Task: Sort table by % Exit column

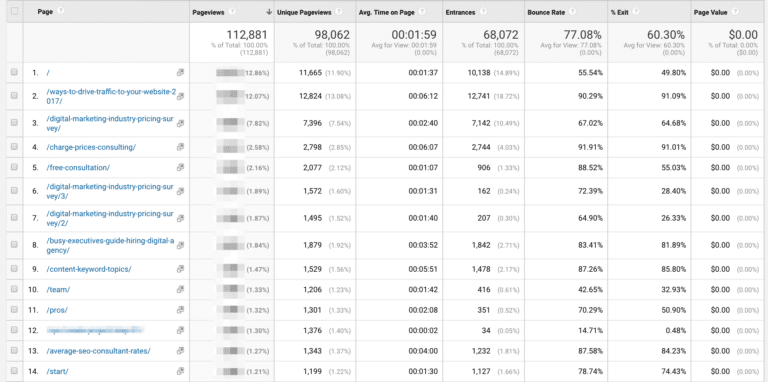Action: click(x=619, y=12)
